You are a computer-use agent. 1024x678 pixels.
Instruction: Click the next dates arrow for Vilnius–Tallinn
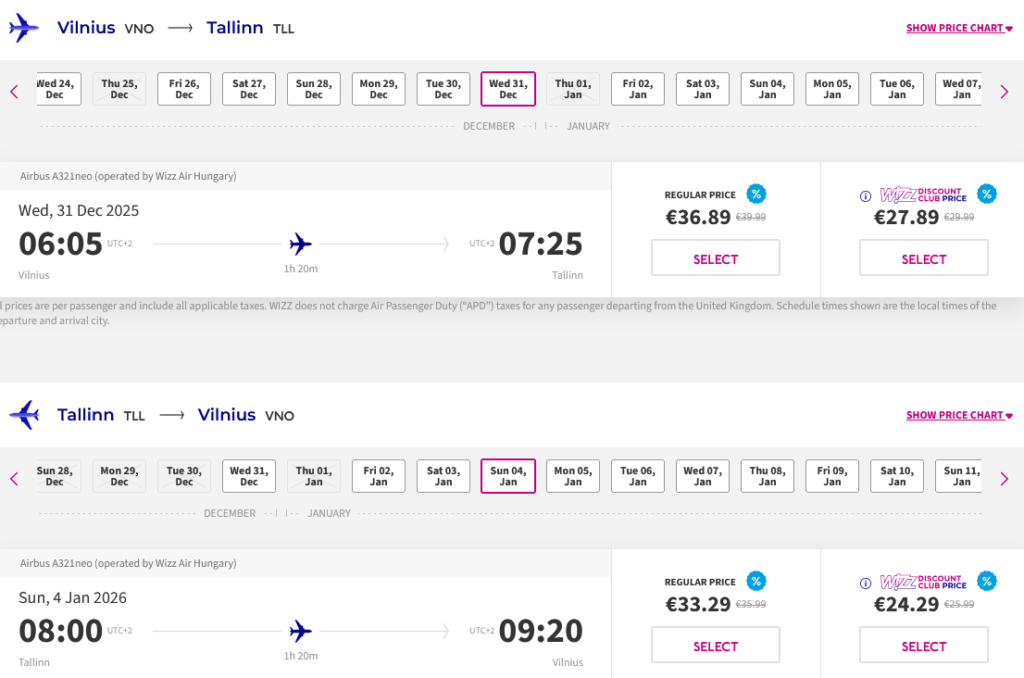[1004, 92]
